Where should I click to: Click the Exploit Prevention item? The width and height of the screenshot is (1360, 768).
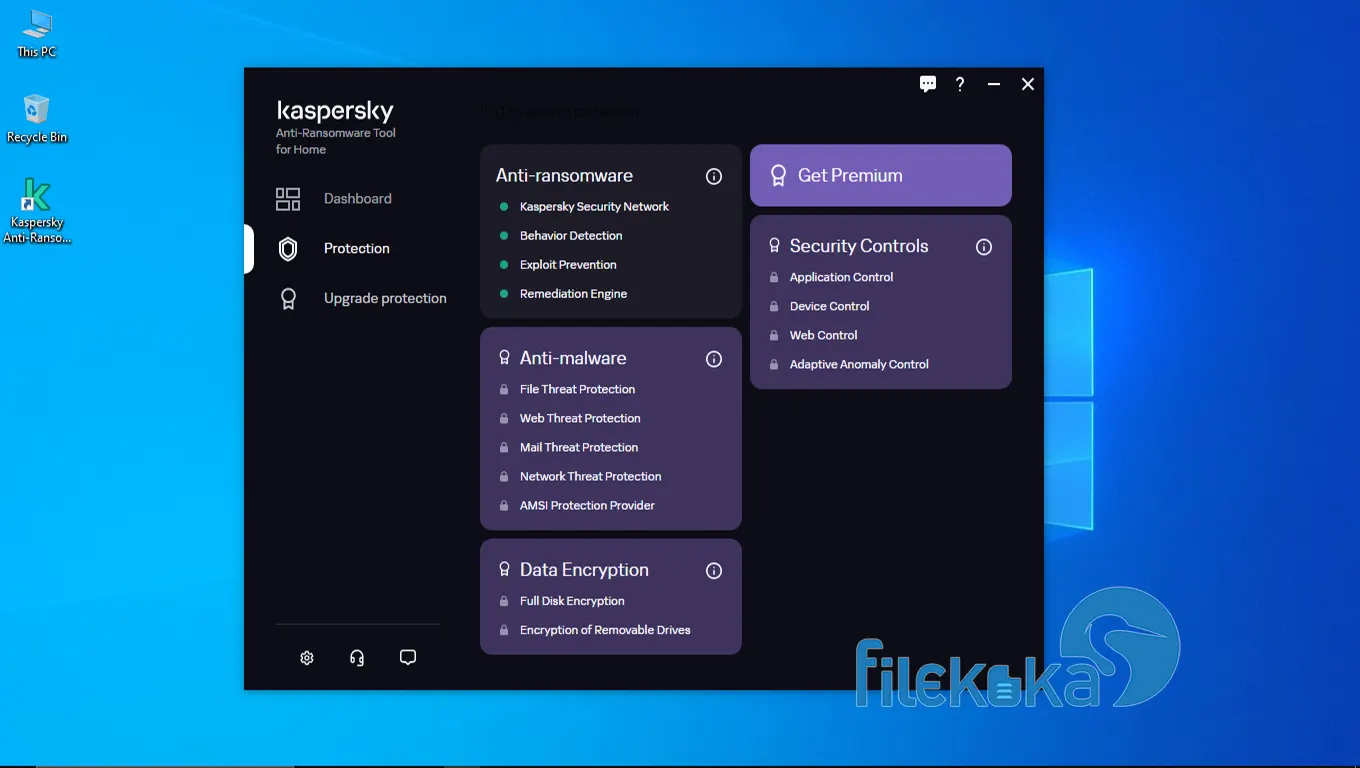[568, 265]
